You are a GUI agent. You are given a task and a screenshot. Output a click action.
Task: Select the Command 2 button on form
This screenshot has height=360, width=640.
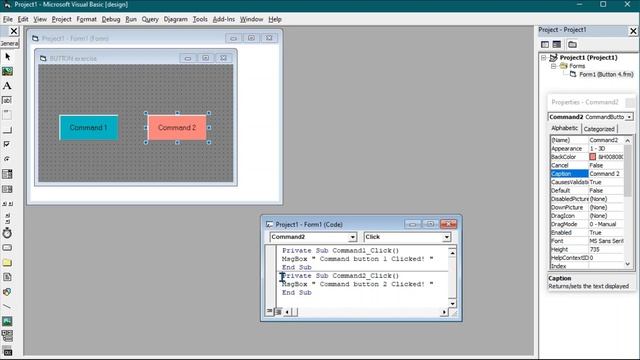pyautogui.click(x=177, y=128)
